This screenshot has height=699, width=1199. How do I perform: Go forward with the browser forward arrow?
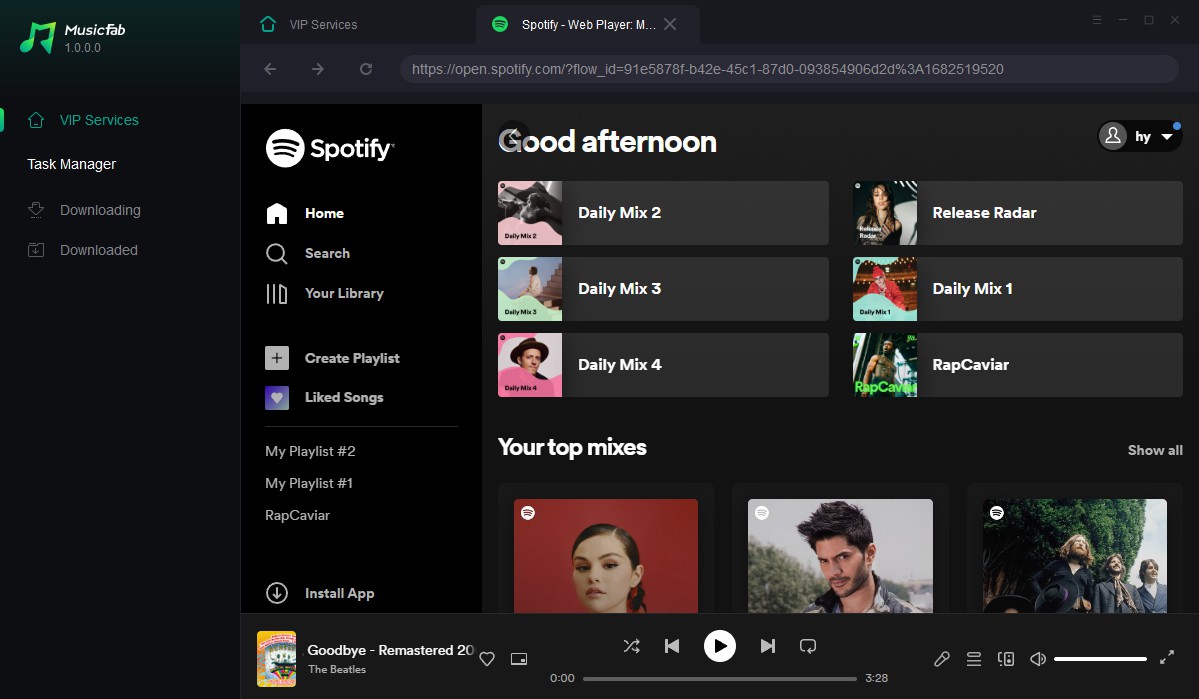point(317,69)
